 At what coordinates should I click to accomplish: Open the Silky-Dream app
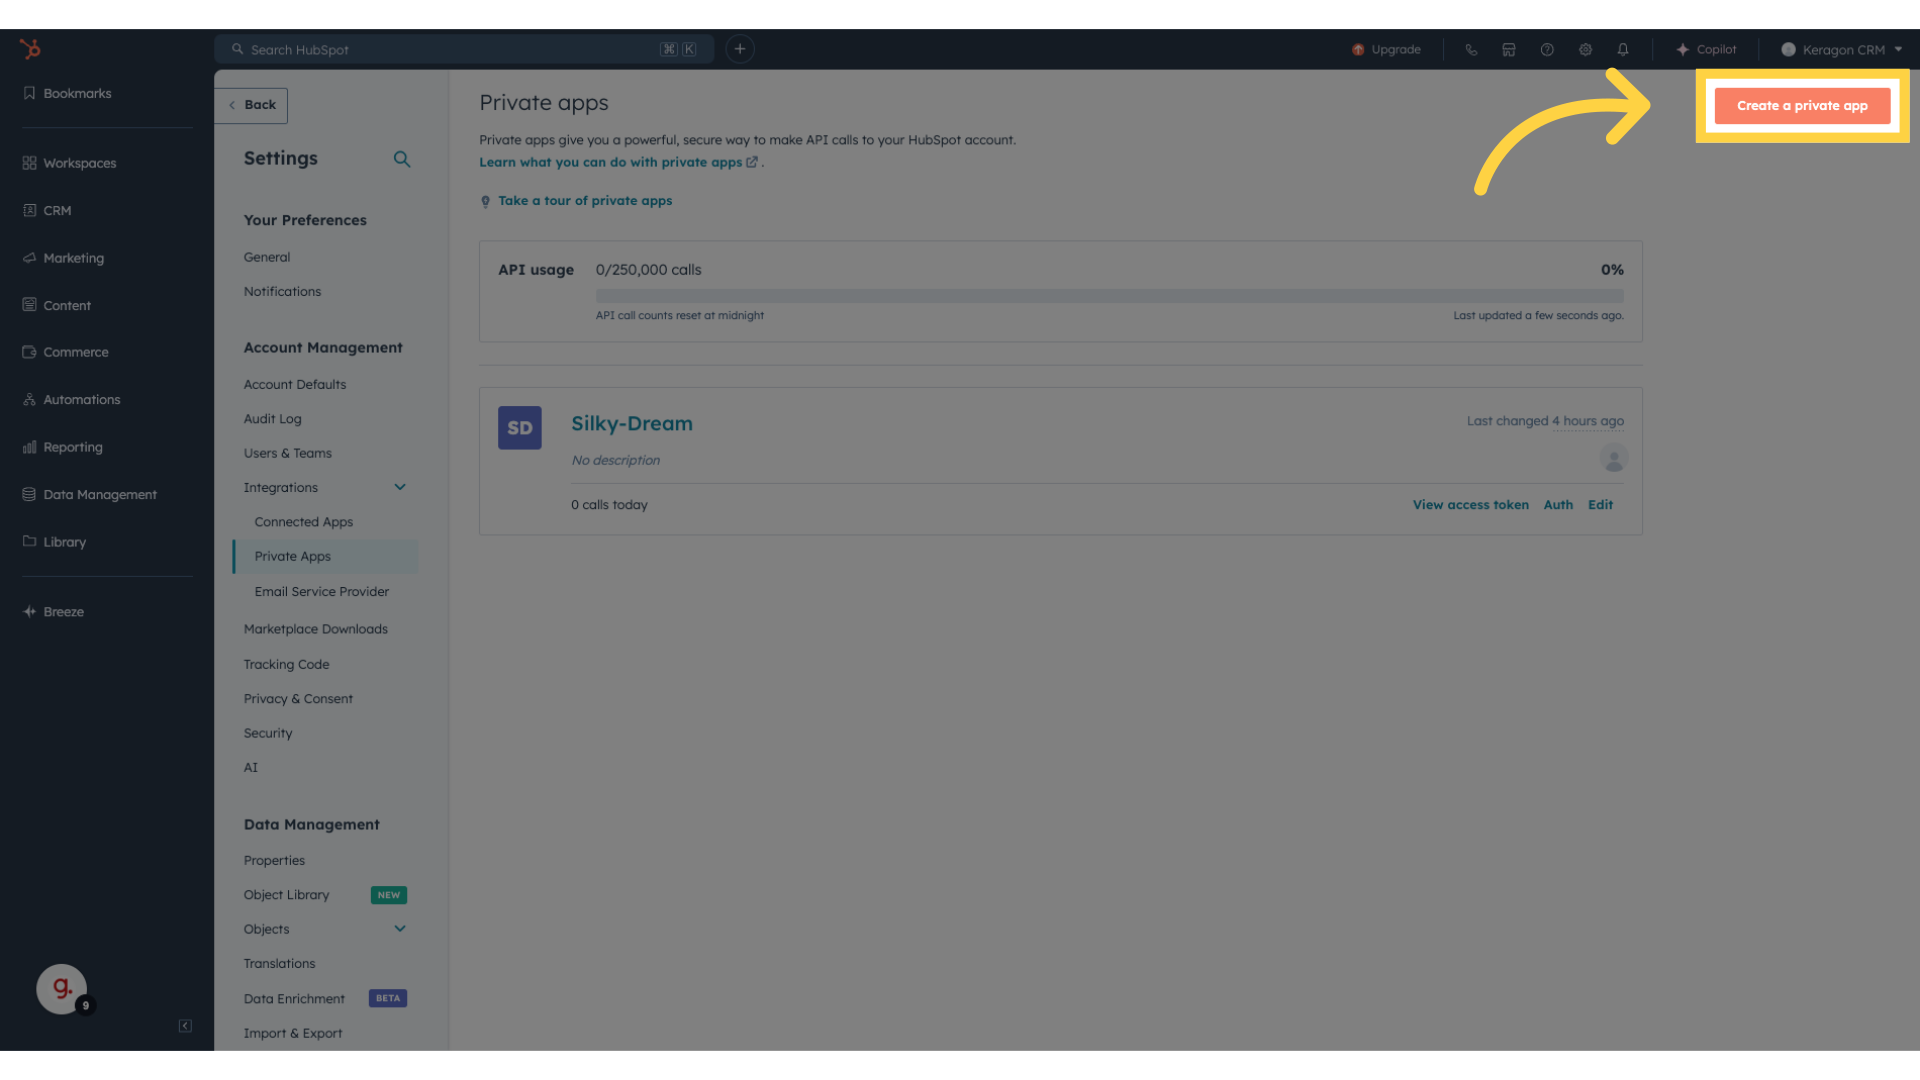[632, 423]
